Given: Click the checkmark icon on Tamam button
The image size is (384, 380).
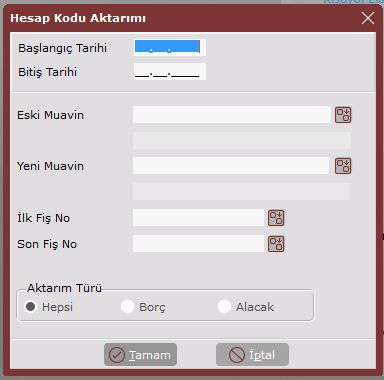Looking at the screenshot, I should click(117, 355).
